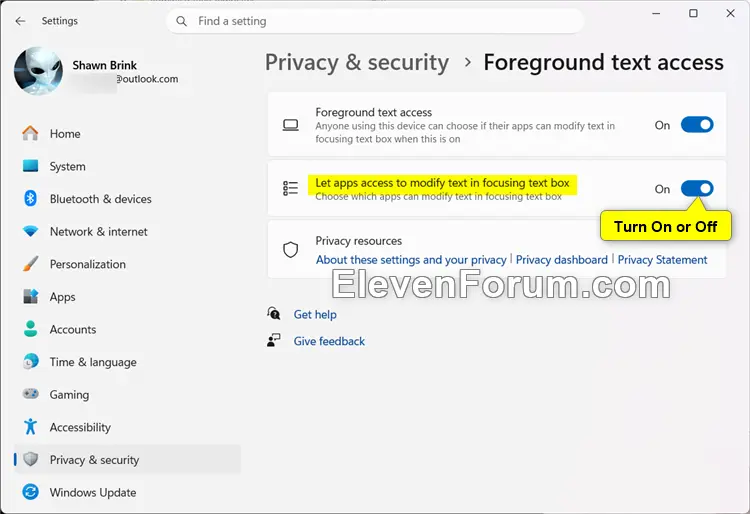Click the laptop icon beside Foreground text access

click(290, 125)
